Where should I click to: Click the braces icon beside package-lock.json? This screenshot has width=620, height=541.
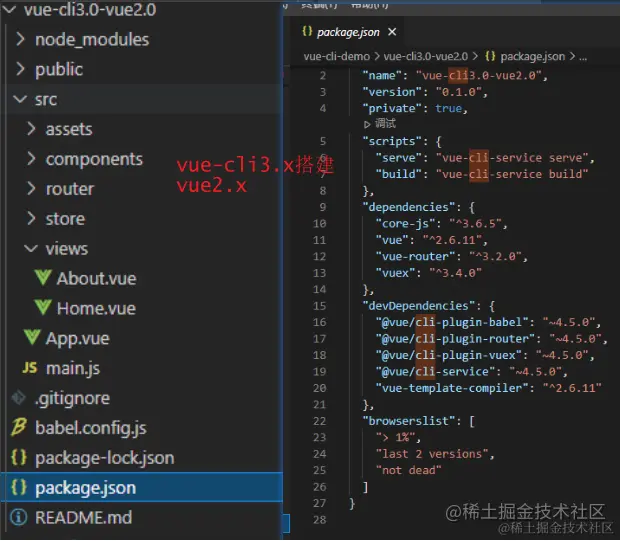click(19, 458)
